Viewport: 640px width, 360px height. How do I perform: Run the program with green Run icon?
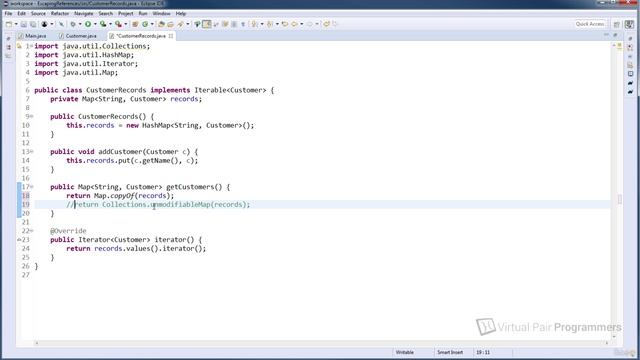tap(88, 24)
